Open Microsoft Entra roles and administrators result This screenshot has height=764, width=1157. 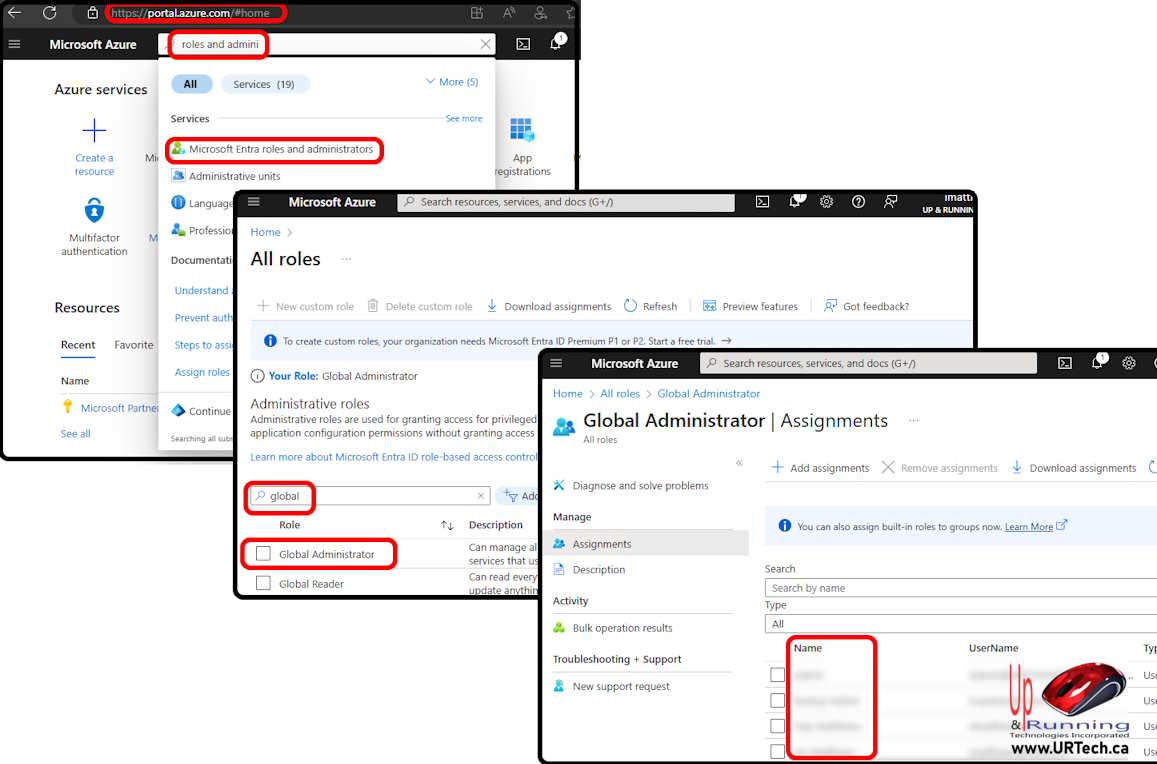click(x=280, y=149)
